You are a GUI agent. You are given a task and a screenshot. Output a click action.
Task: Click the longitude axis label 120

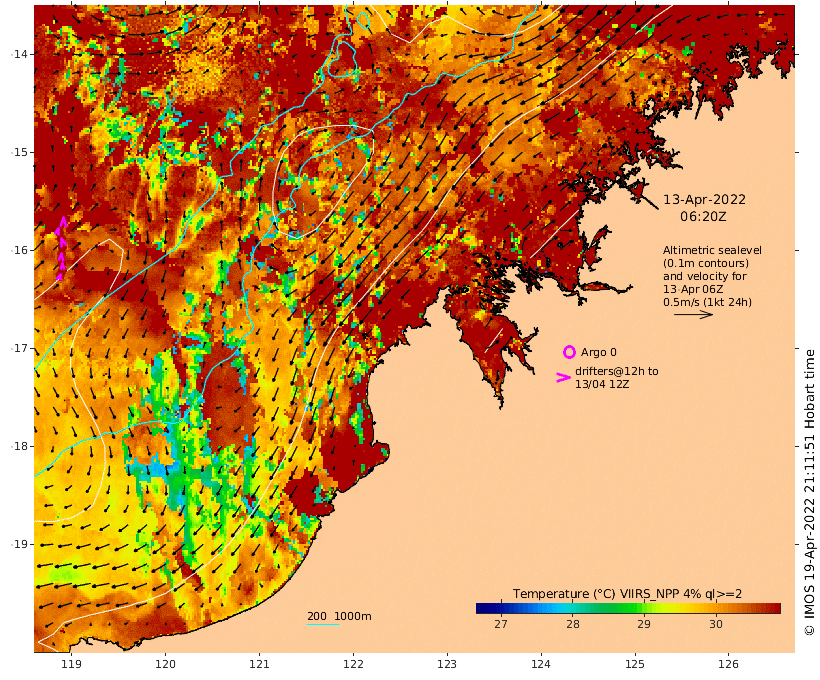click(165, 664)
